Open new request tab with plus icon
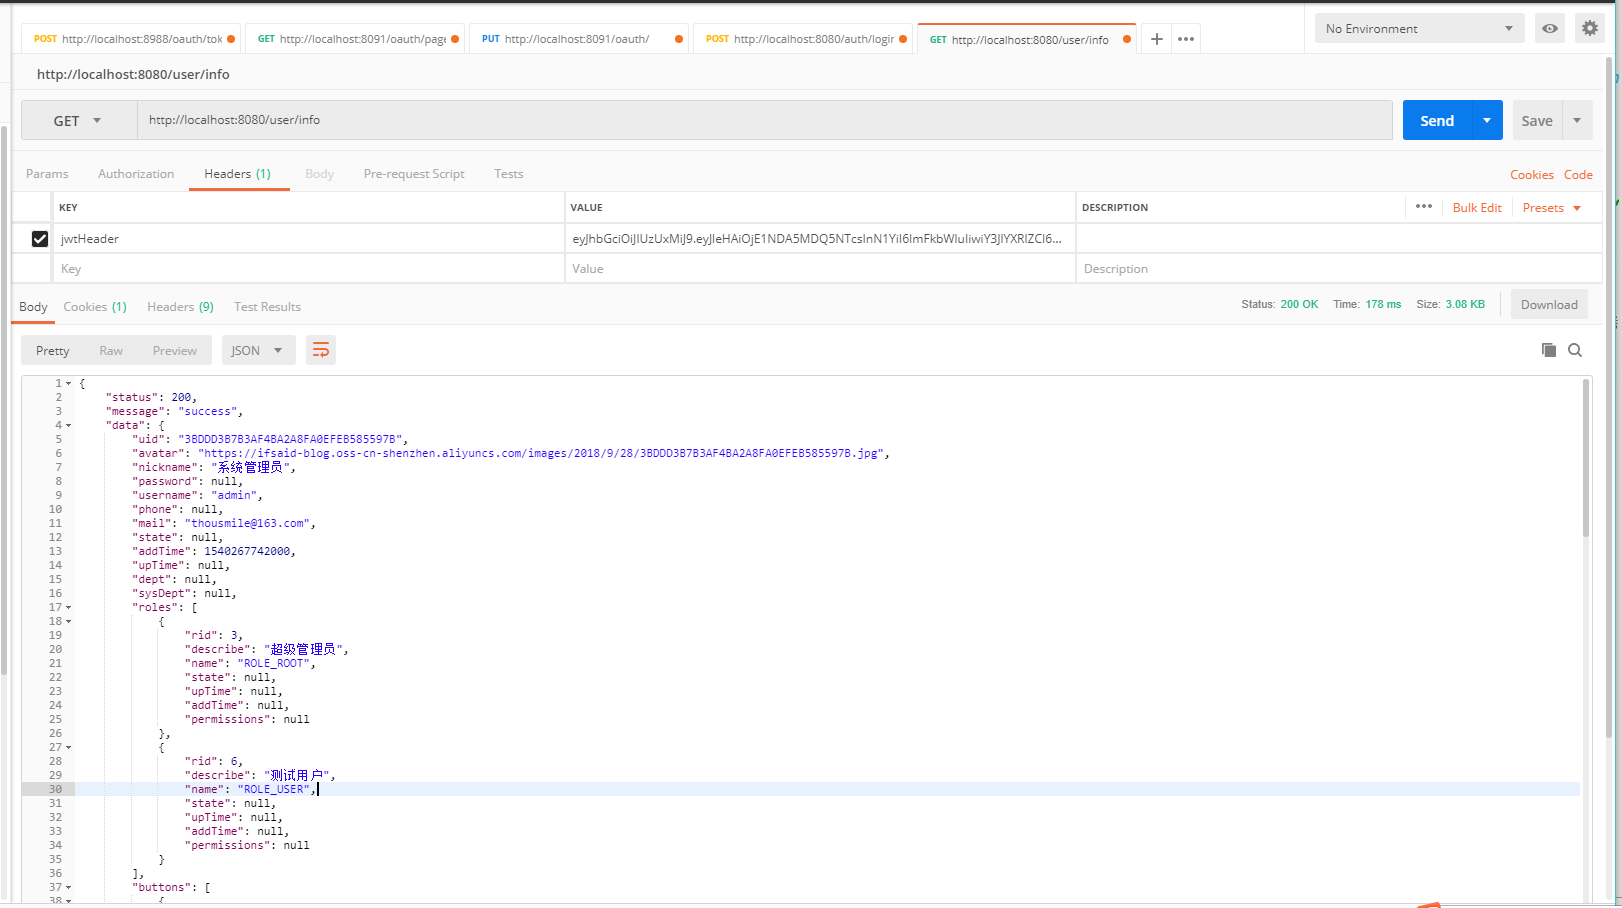Viewport: 1622px width, 908px height. tap(1156, 39)
